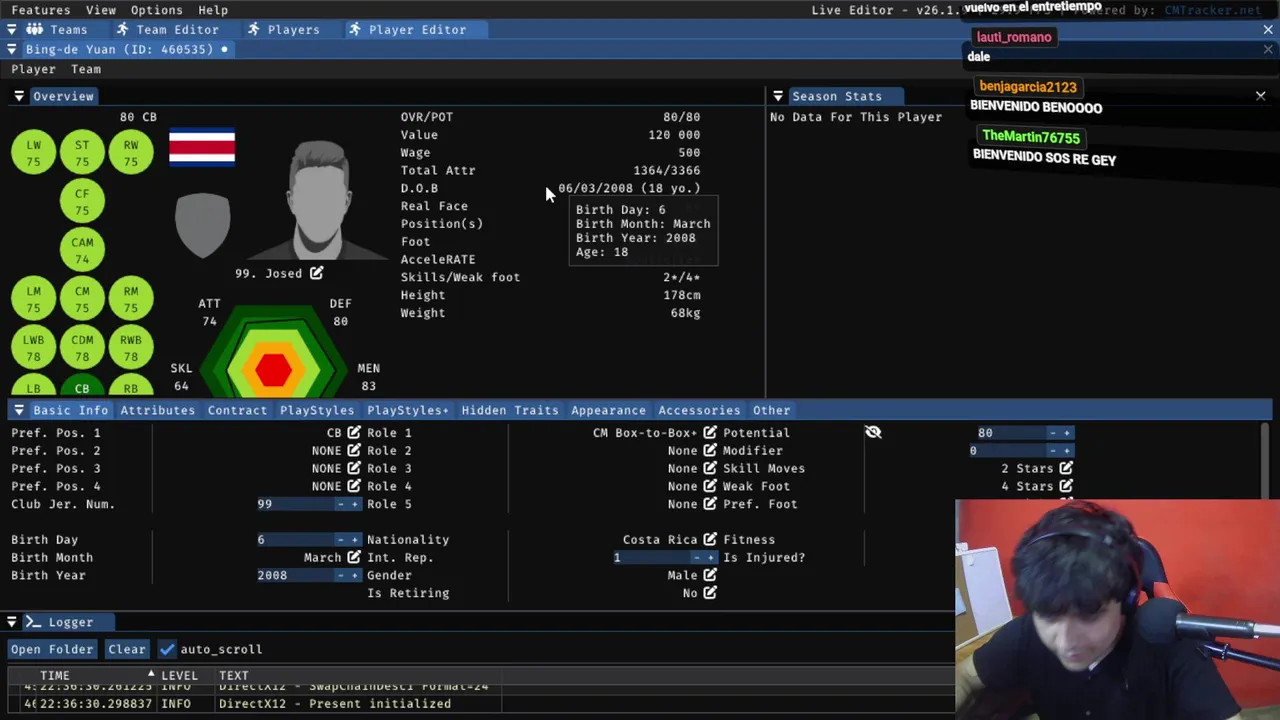Collapse the Overview panel
1280x720 pixels.
click(19, 97)
